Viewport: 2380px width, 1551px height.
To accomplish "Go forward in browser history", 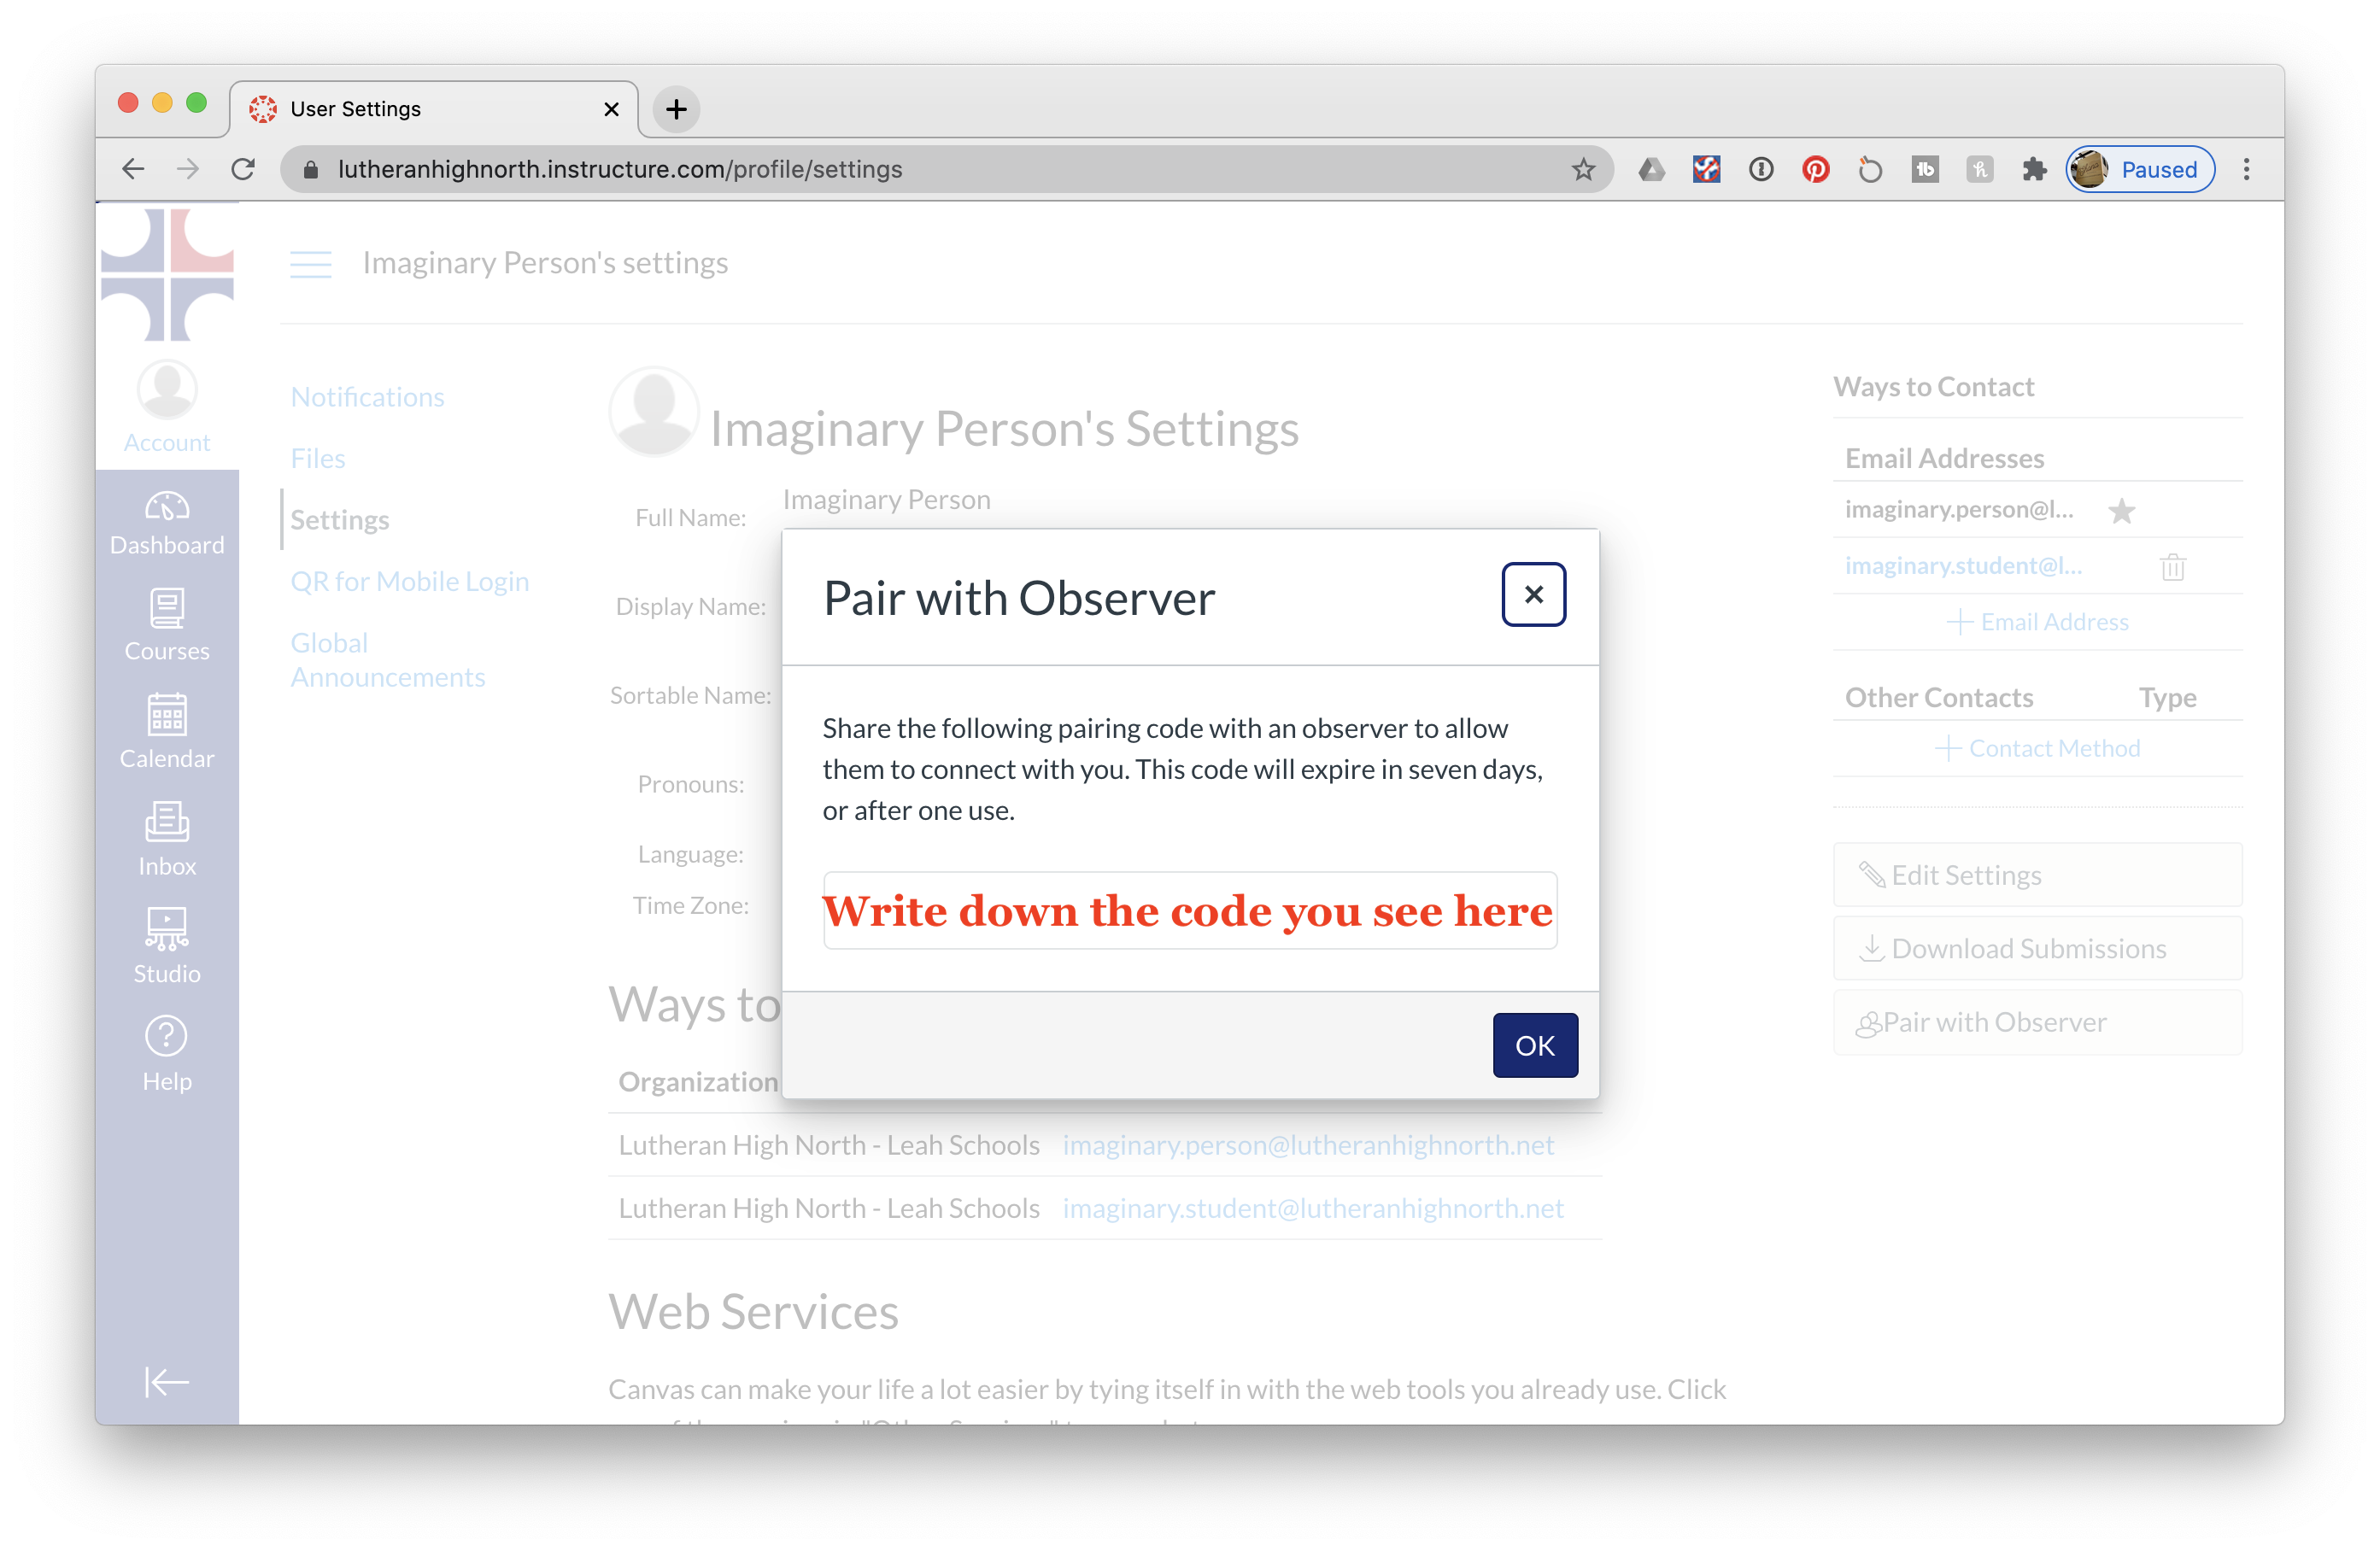I will click(187, 169).
